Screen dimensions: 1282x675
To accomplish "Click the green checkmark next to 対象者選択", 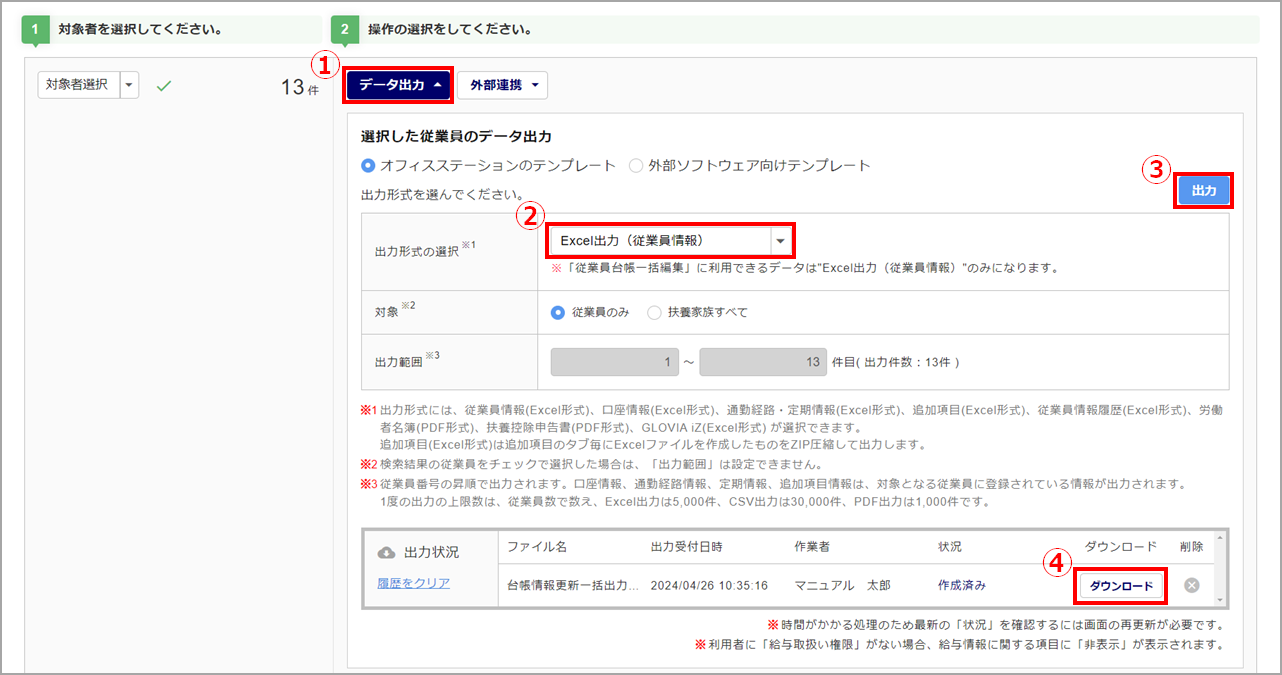I will point(165,86).
